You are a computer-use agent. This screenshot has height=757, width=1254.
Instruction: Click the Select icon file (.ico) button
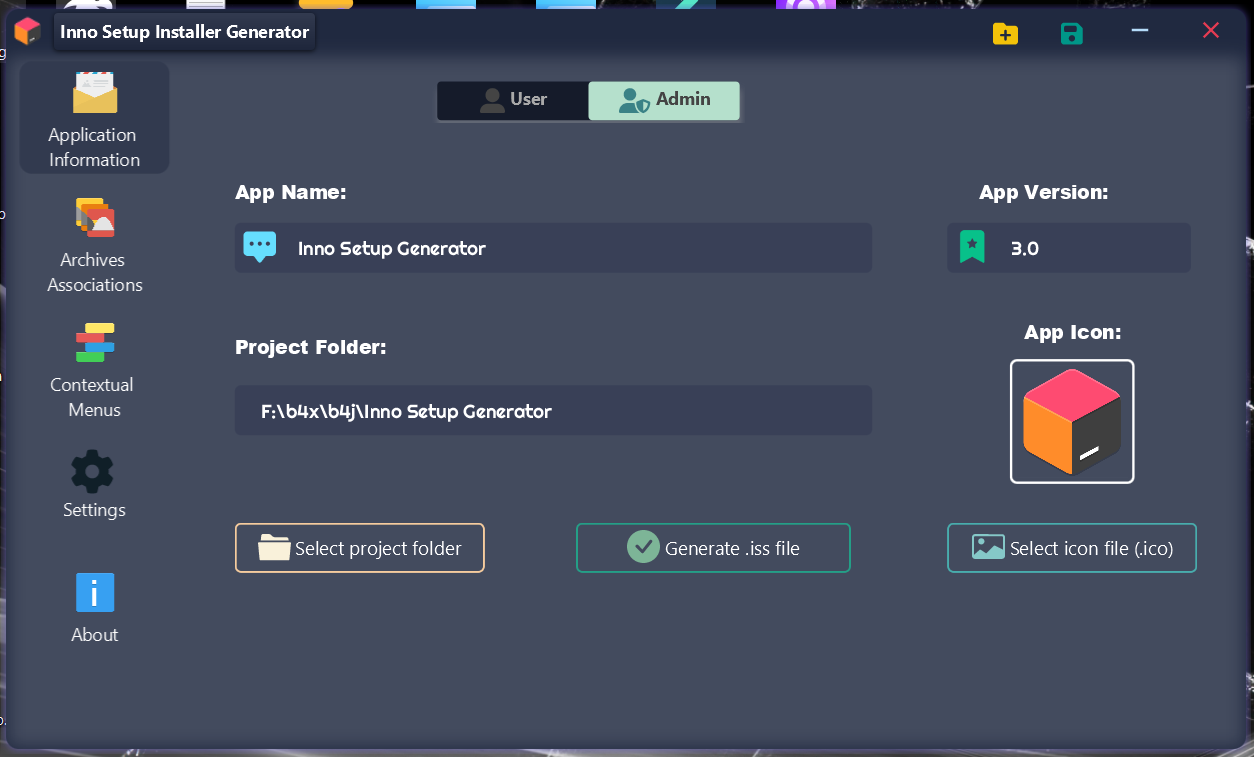click(1072, 548)
